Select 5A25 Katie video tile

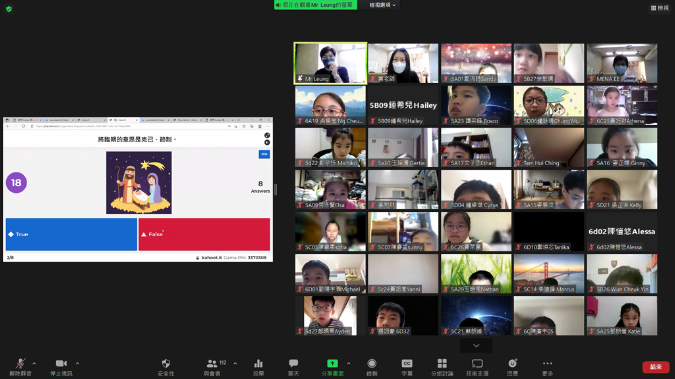point(622,316)
